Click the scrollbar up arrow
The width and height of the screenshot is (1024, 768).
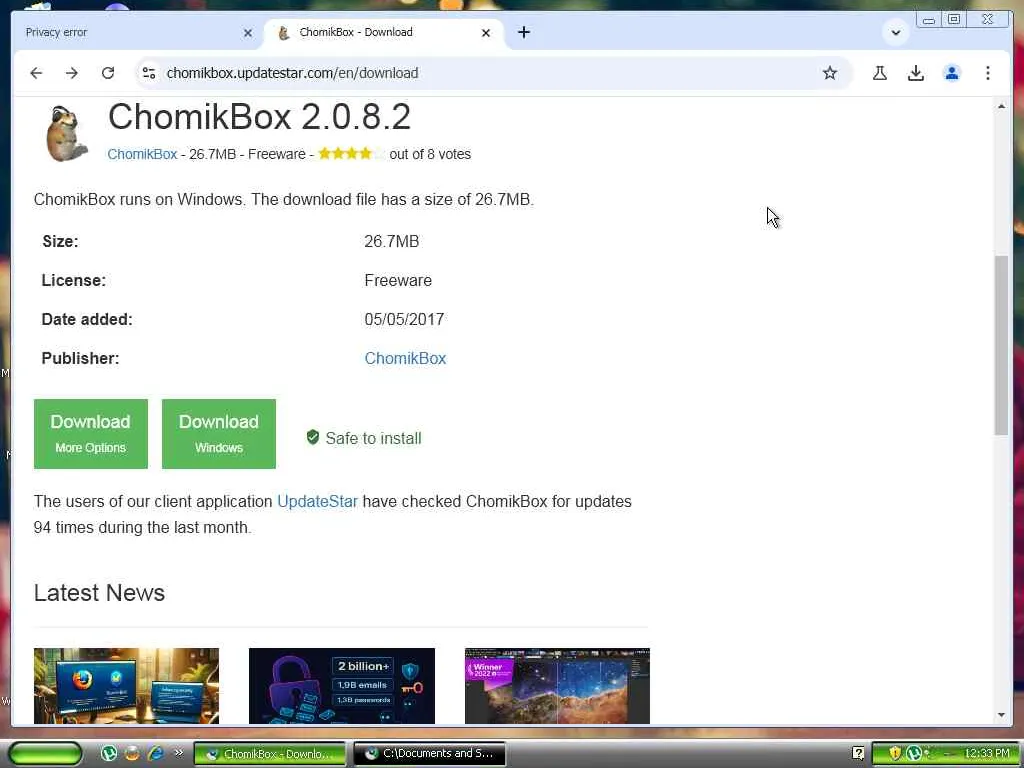click(x=1001, y=106)
